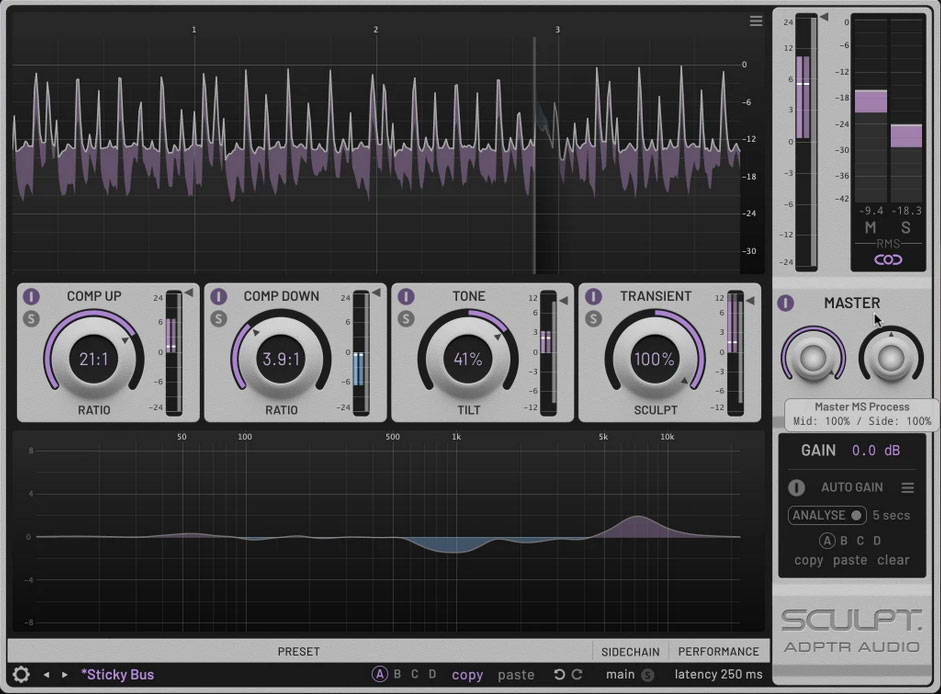Click the COMP DOWN ratio knob showing 3.9:1

tap(281, 358)
